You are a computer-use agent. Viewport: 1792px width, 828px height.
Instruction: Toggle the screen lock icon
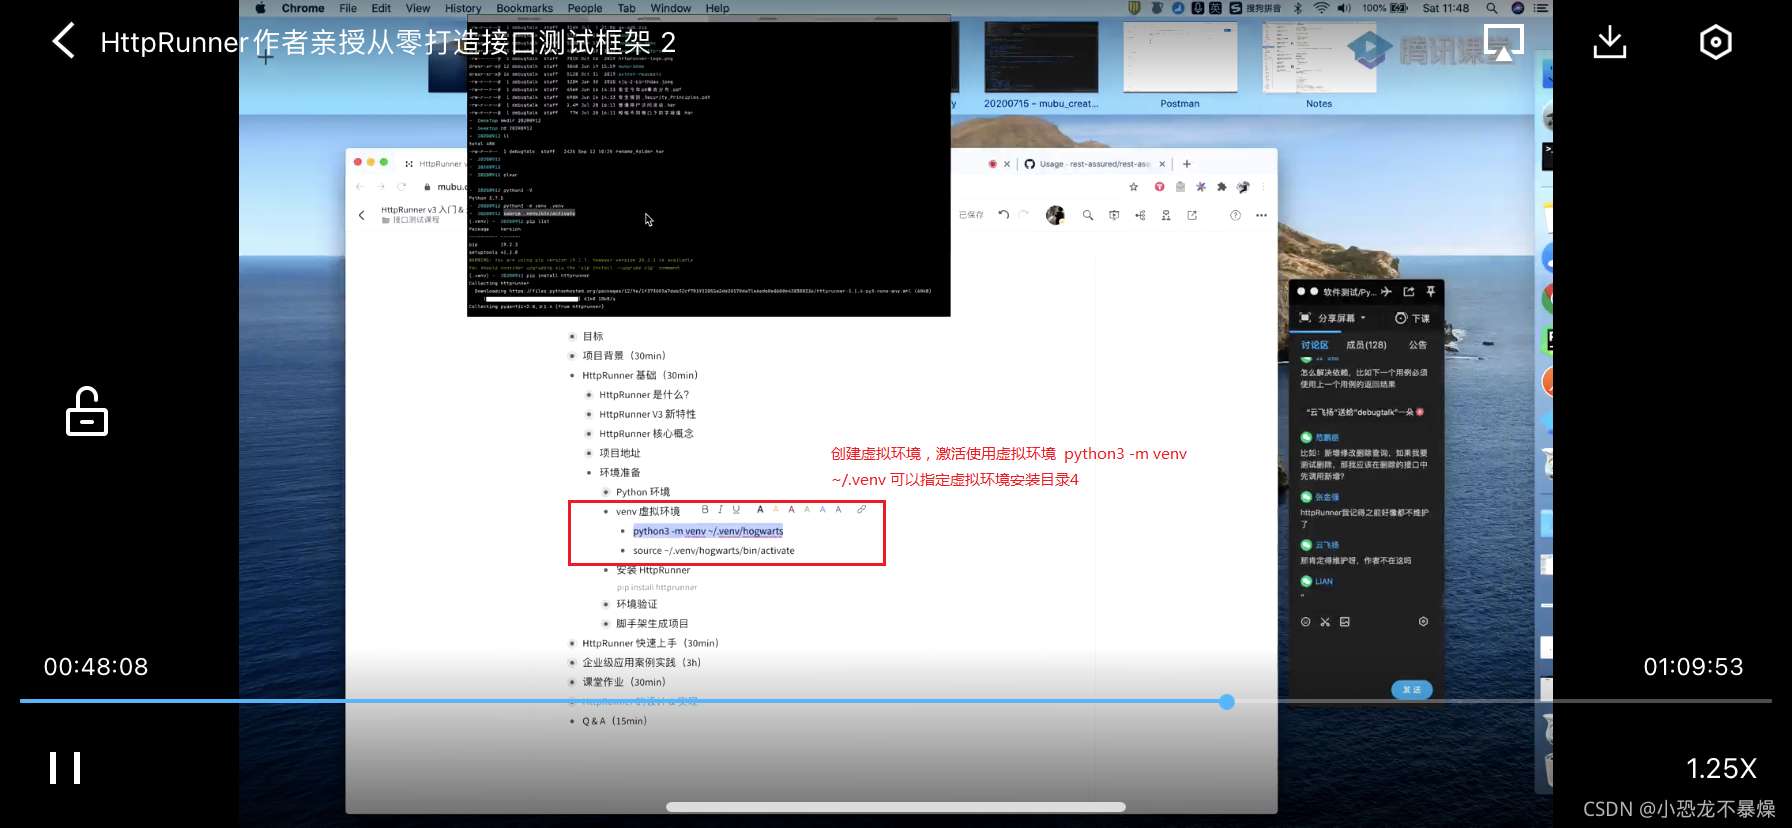tap(87, 411)
